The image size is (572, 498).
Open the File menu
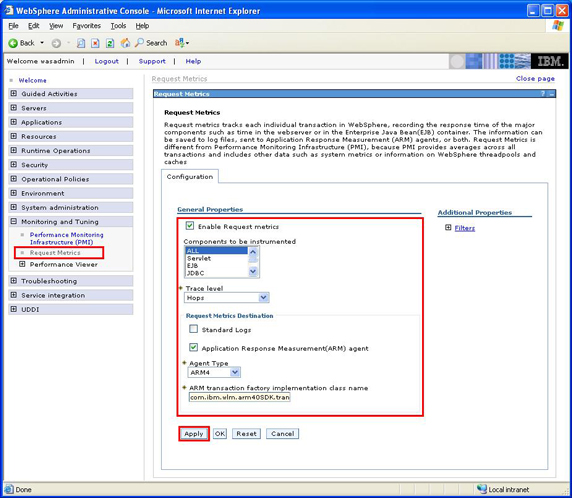[13, 26]
